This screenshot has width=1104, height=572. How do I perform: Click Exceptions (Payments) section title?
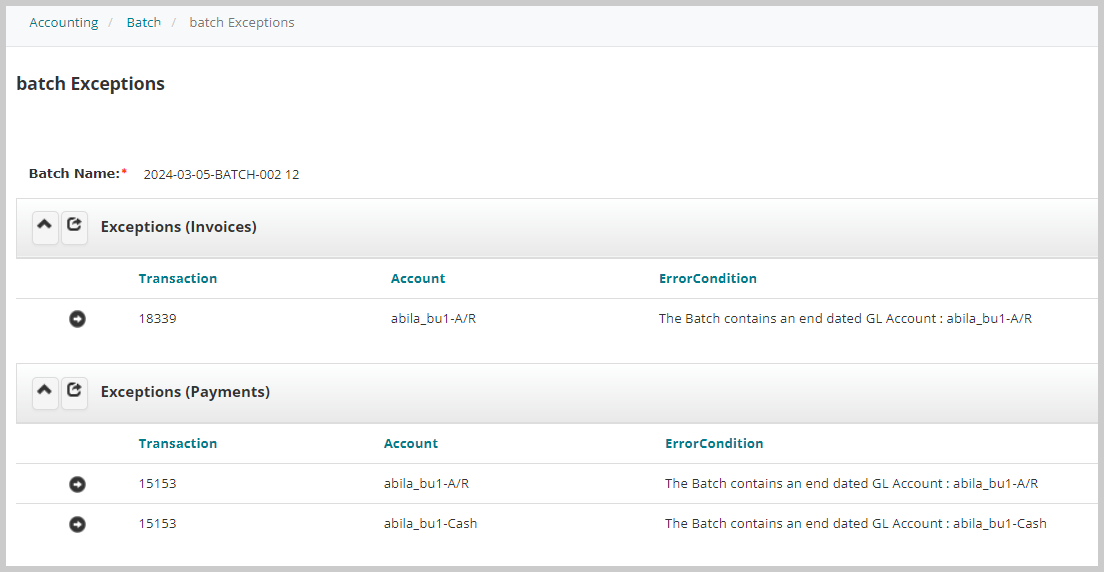pos(185,392)
